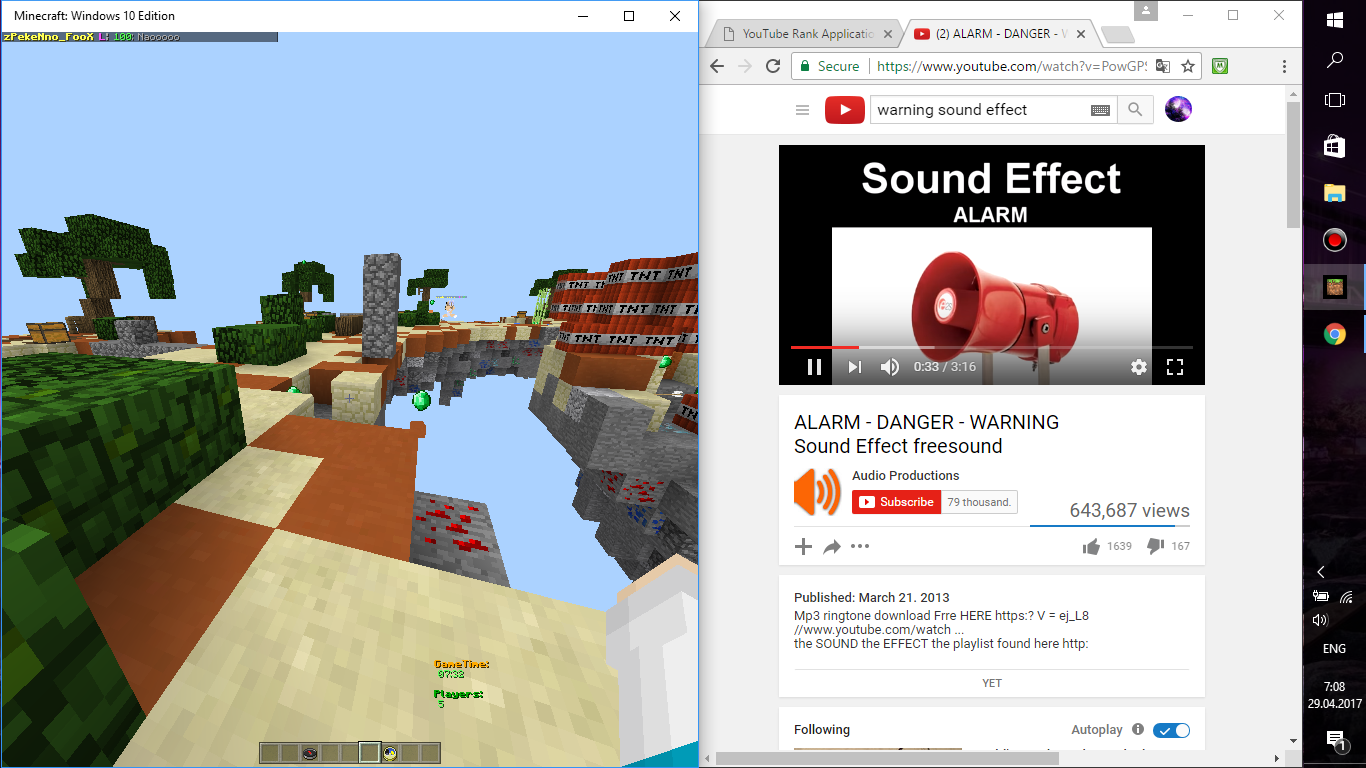The width and height of the screenshot is (1366, 768).
Task: Dislike the video with thumbs down
Action: tap(1155, 546)
